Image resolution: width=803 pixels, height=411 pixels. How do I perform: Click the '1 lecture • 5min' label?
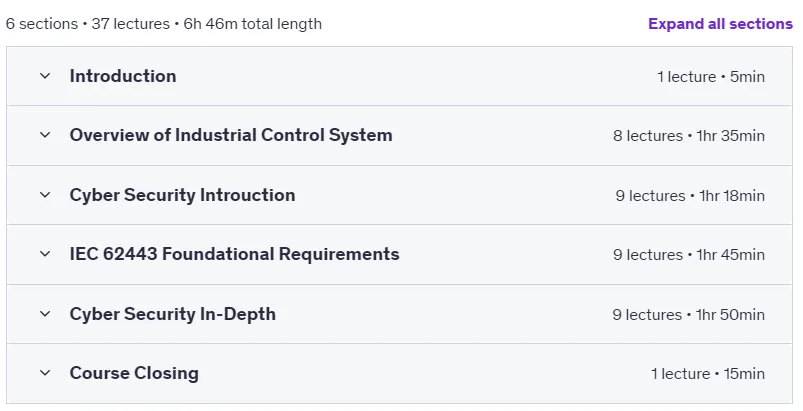711,77
